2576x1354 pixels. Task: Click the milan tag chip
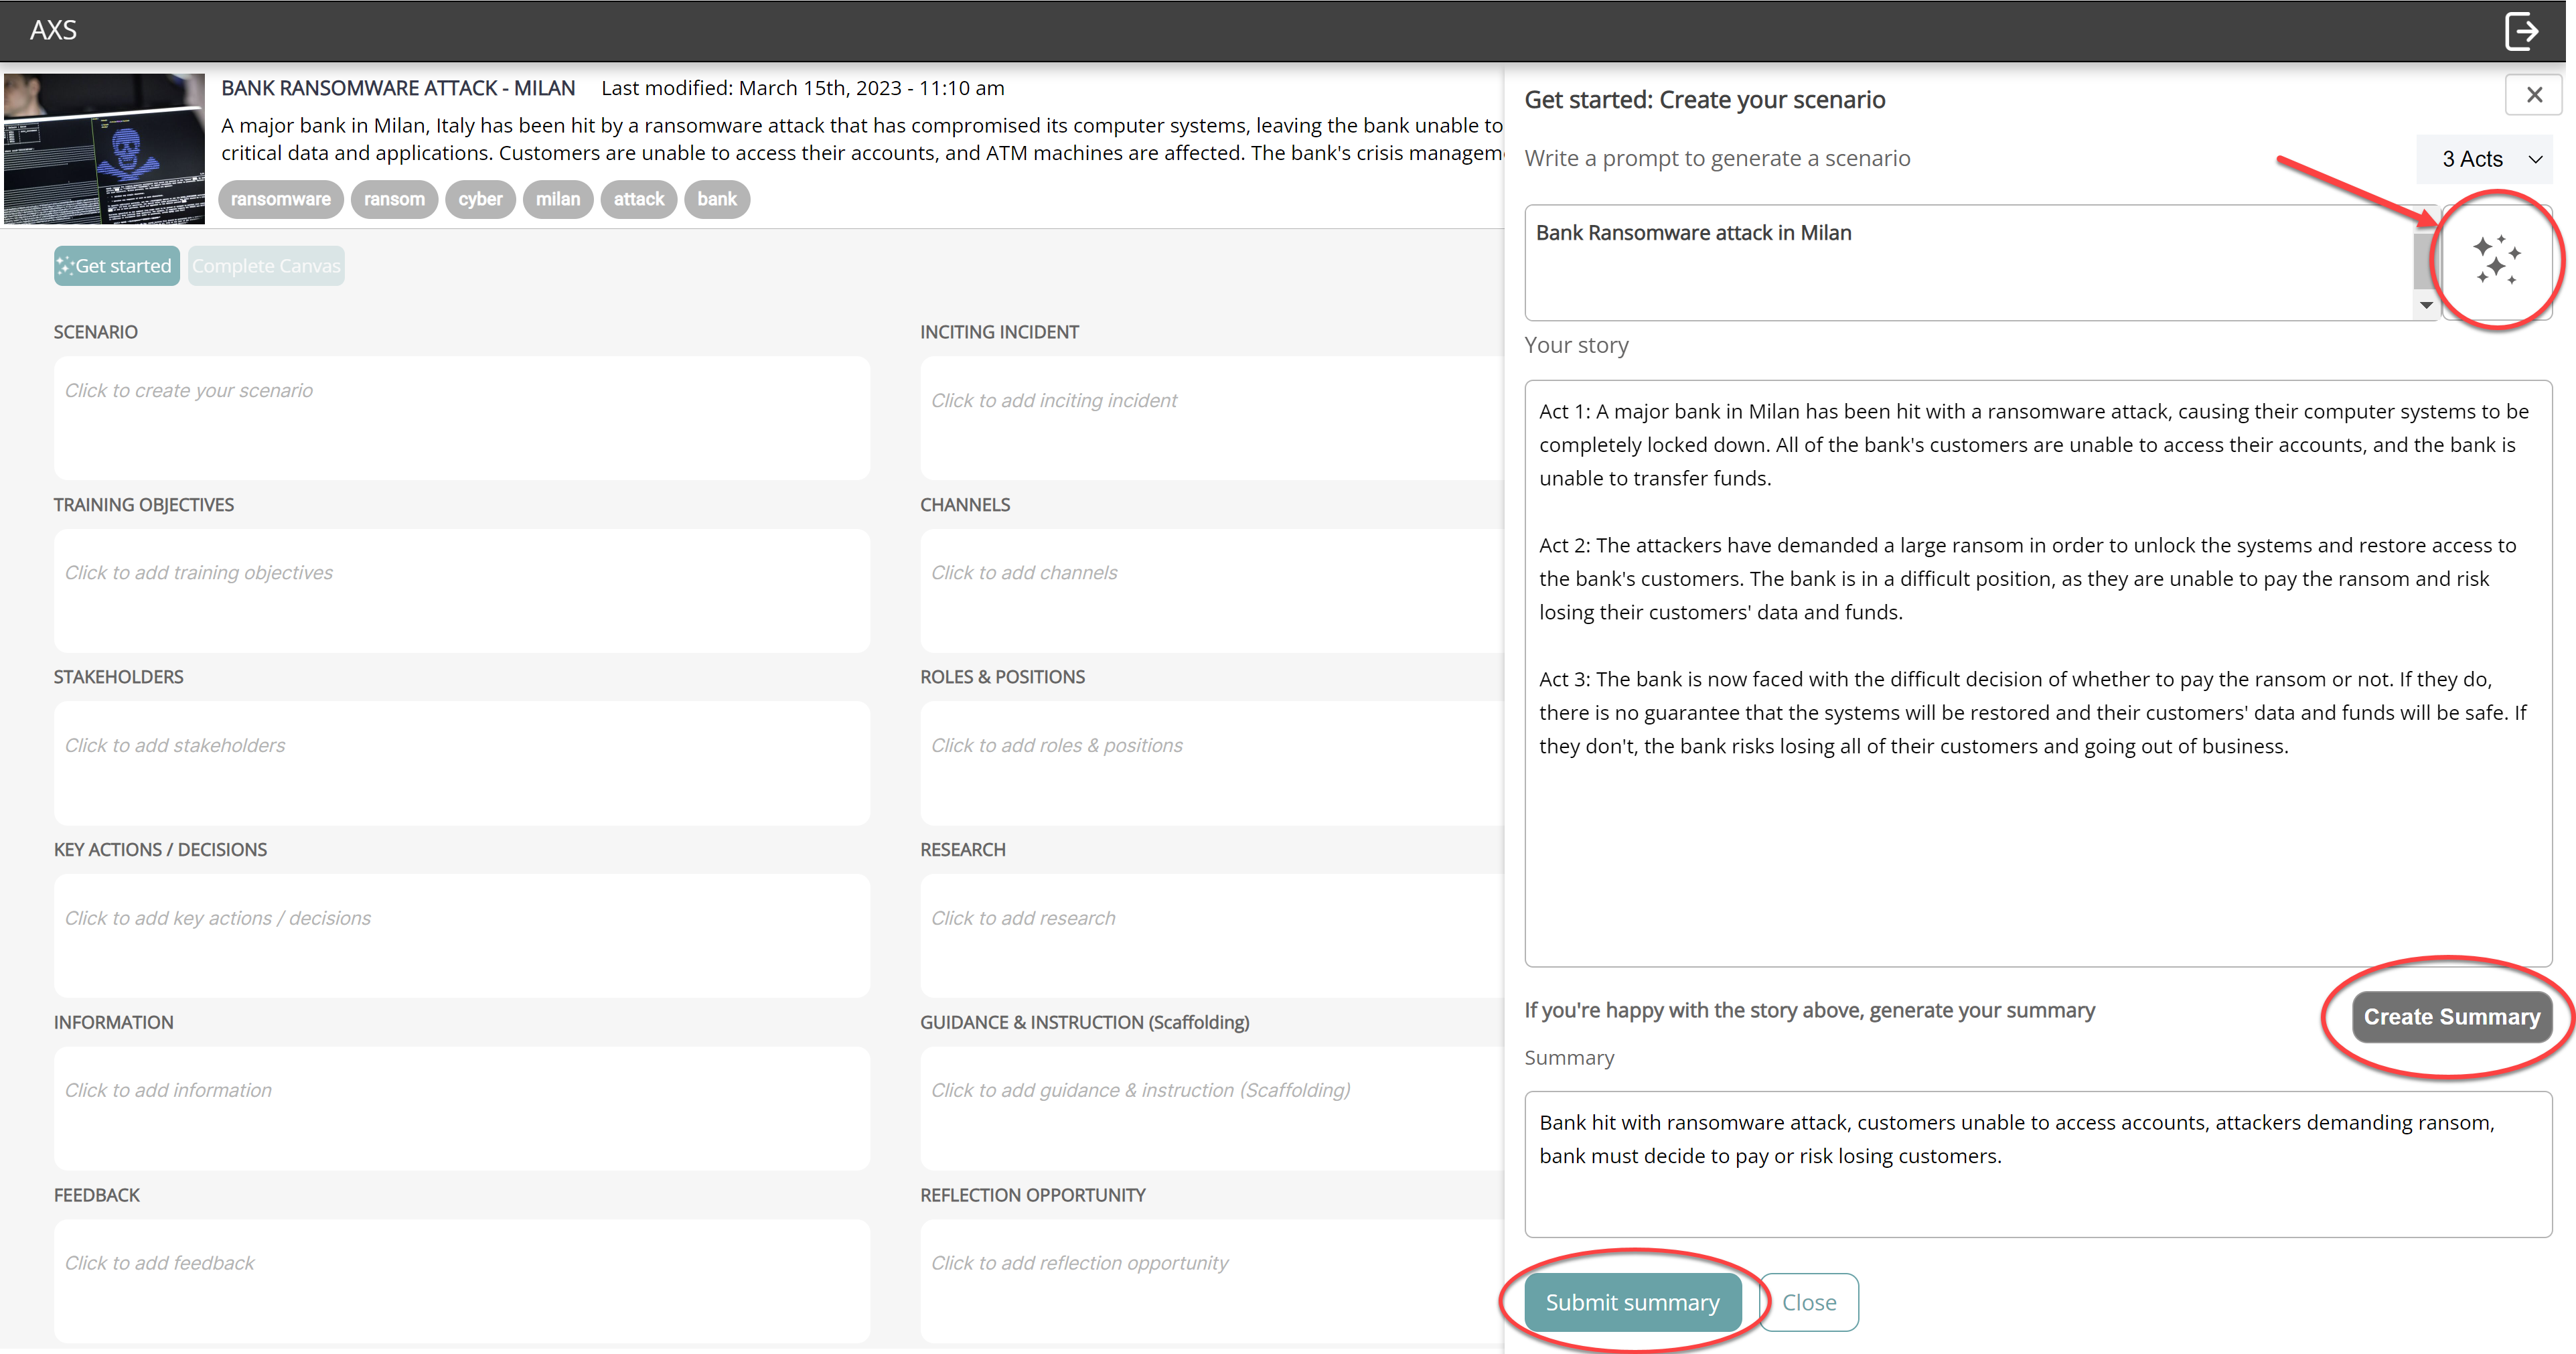(x=557, y=199)
